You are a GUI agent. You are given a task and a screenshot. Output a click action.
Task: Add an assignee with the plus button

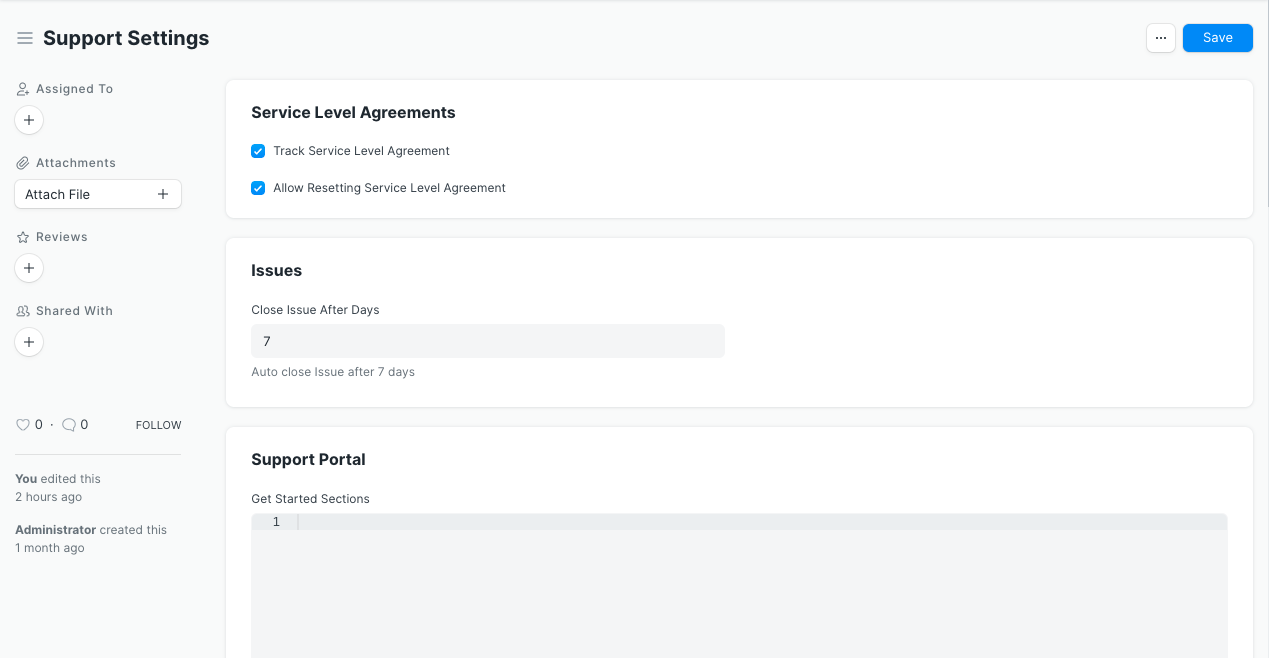point(29,120)
